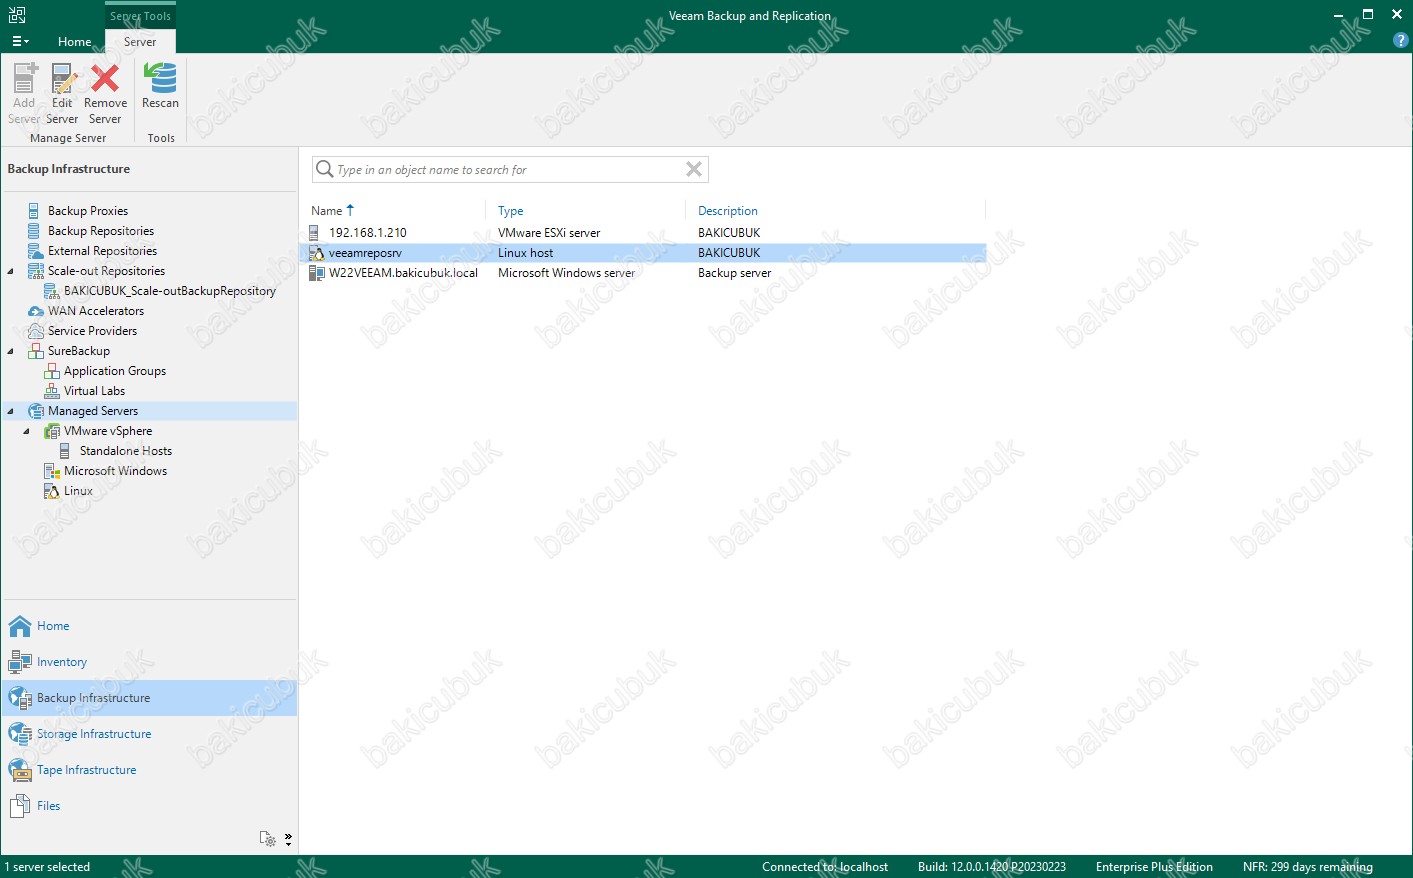Open the main hamburger menu button

point(20,42)
